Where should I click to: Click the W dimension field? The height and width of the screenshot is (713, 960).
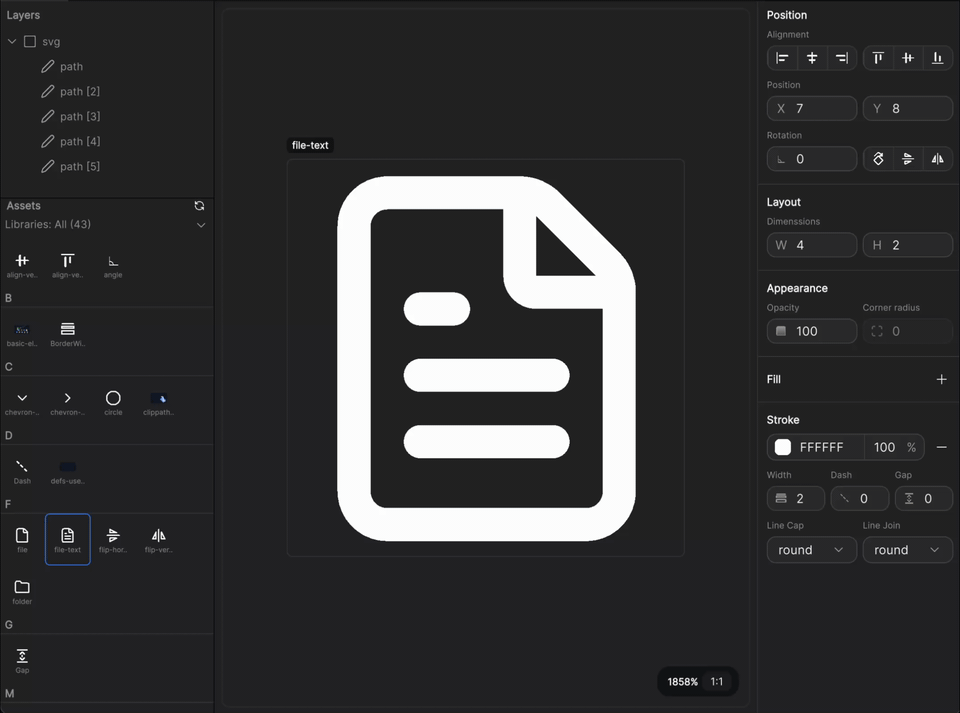click(811, 245)
